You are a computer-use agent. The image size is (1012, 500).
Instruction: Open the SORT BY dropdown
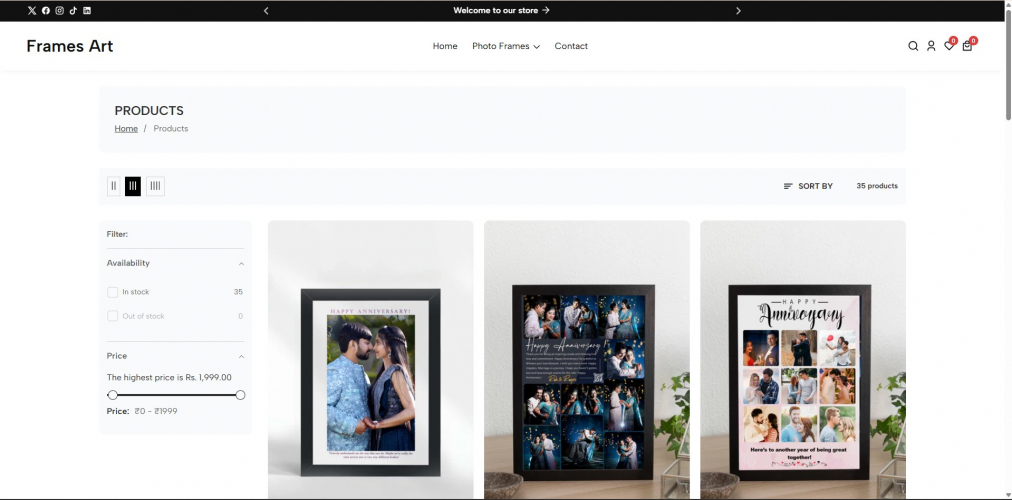(x=808, y=186)
